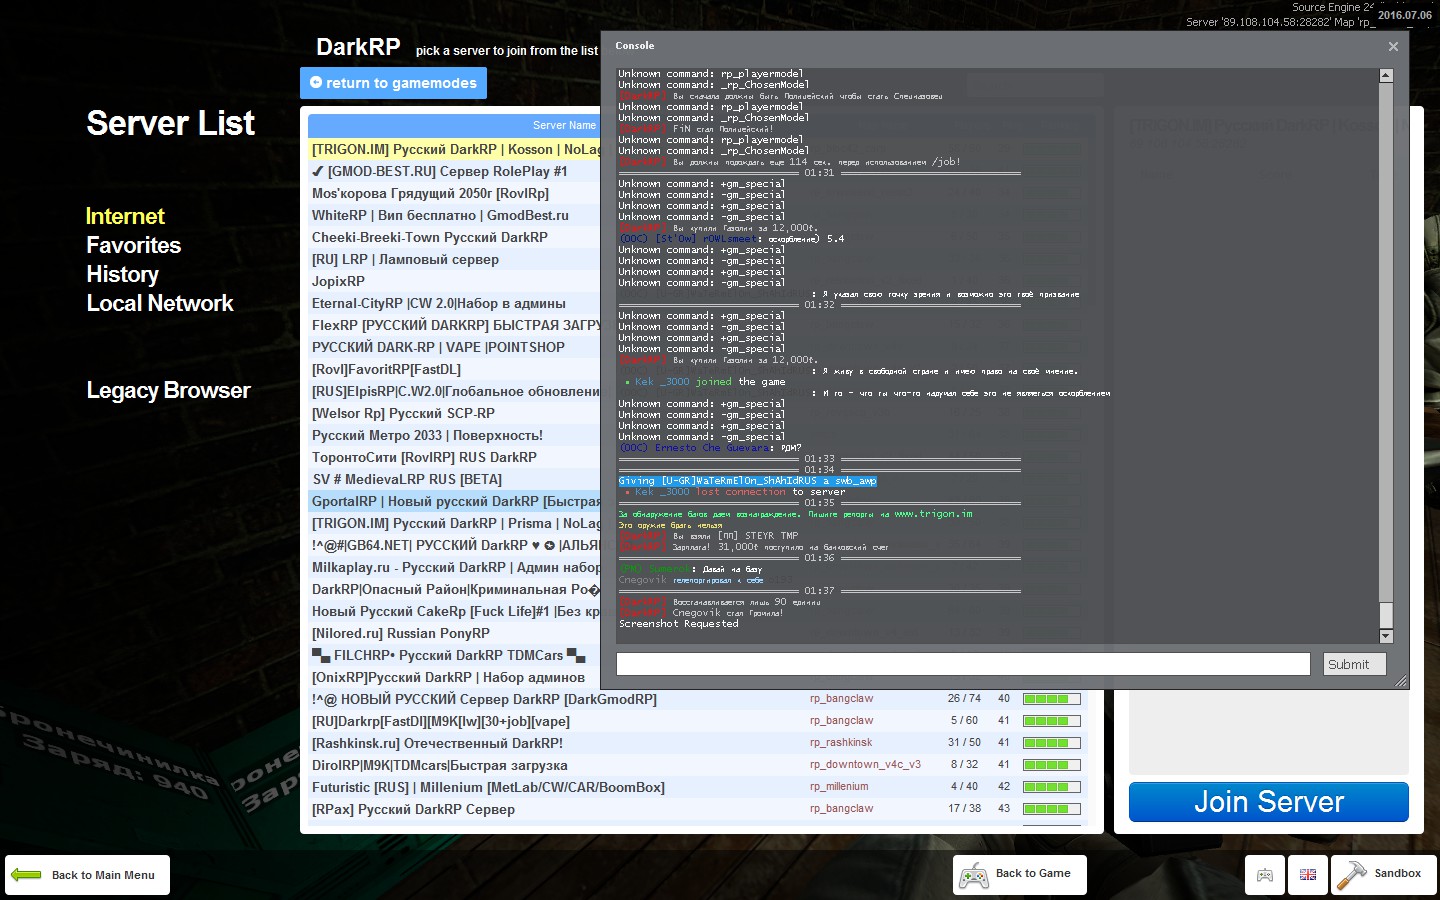Go Back to Main Menu
Image resolution: width=1440 pixels, height=900 pixels.
click(x=87, y=875)
